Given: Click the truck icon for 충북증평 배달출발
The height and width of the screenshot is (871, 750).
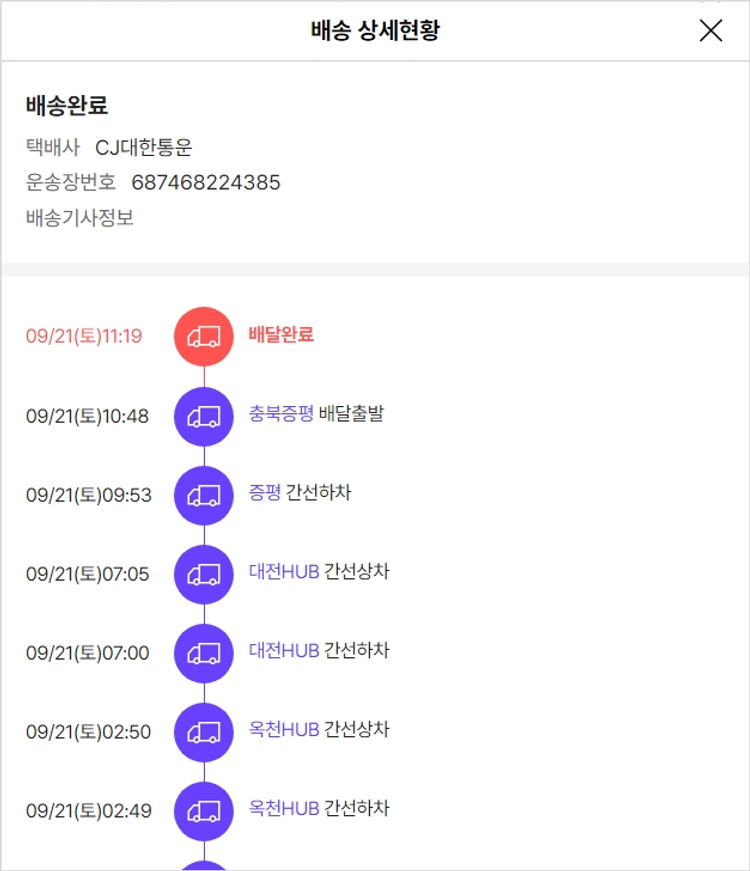Looking at the screenshot, I should coord(204,415).
